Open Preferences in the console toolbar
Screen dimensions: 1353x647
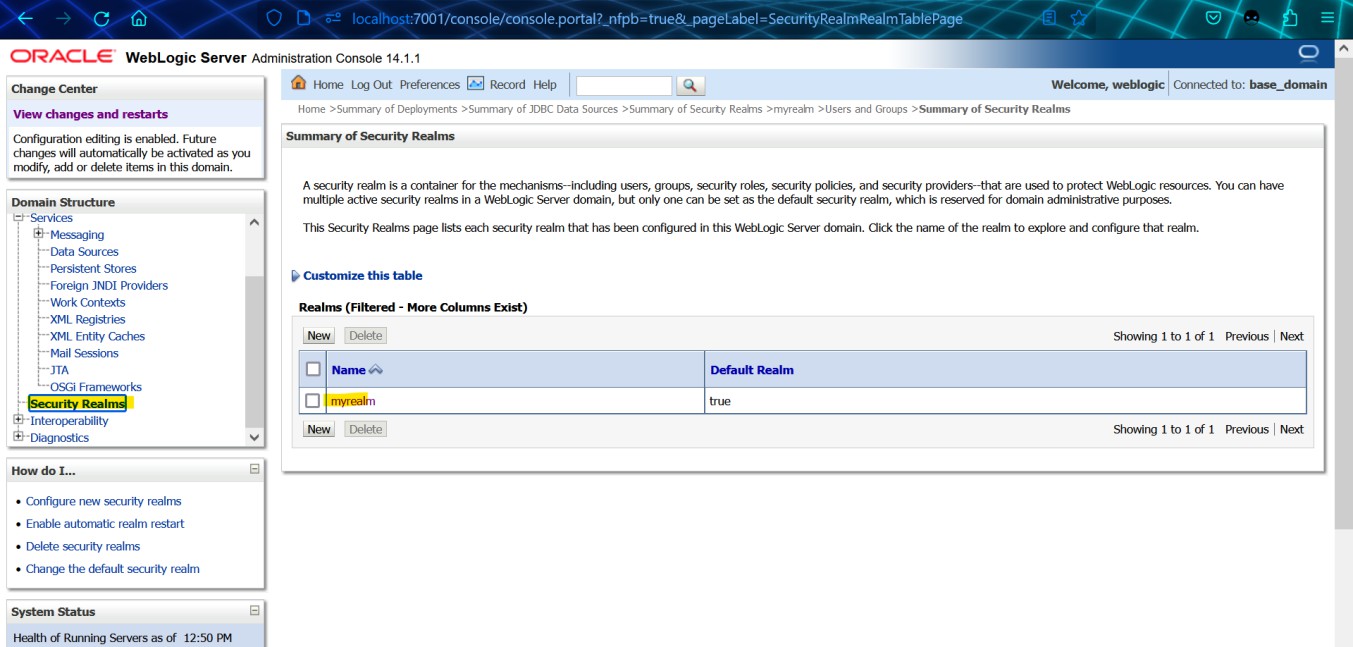coord(429,85)
